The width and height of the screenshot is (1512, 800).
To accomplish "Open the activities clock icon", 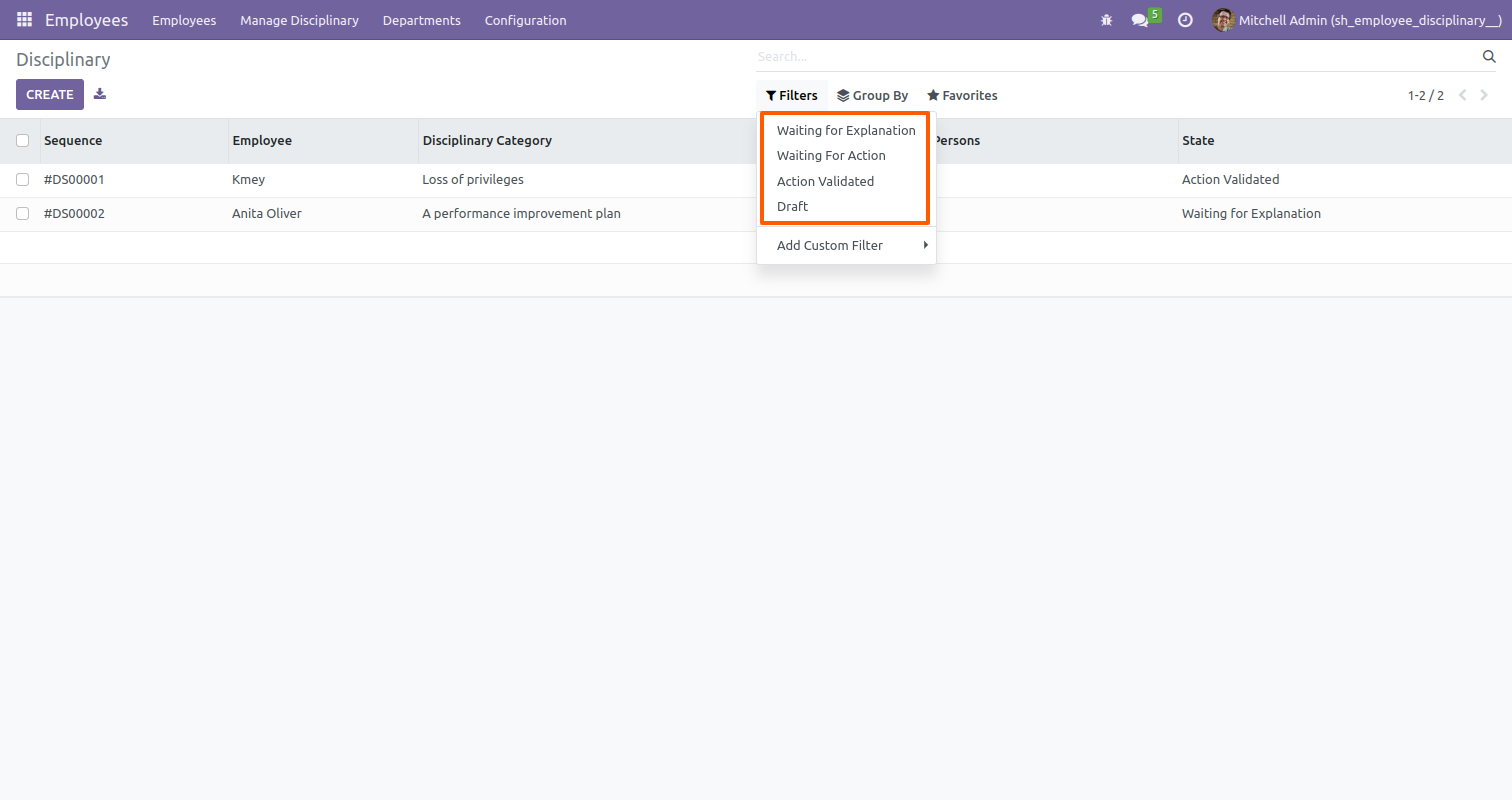I will (1185, 20).
